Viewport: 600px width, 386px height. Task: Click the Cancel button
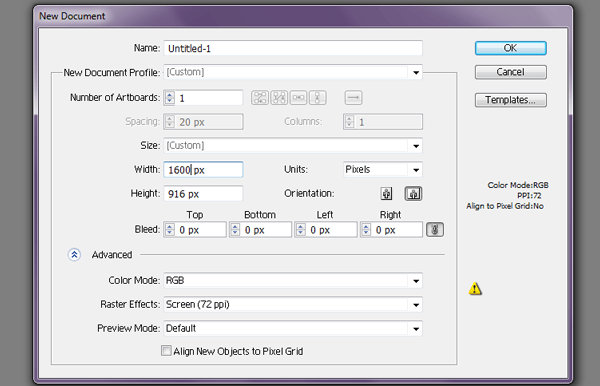[510, 72]
